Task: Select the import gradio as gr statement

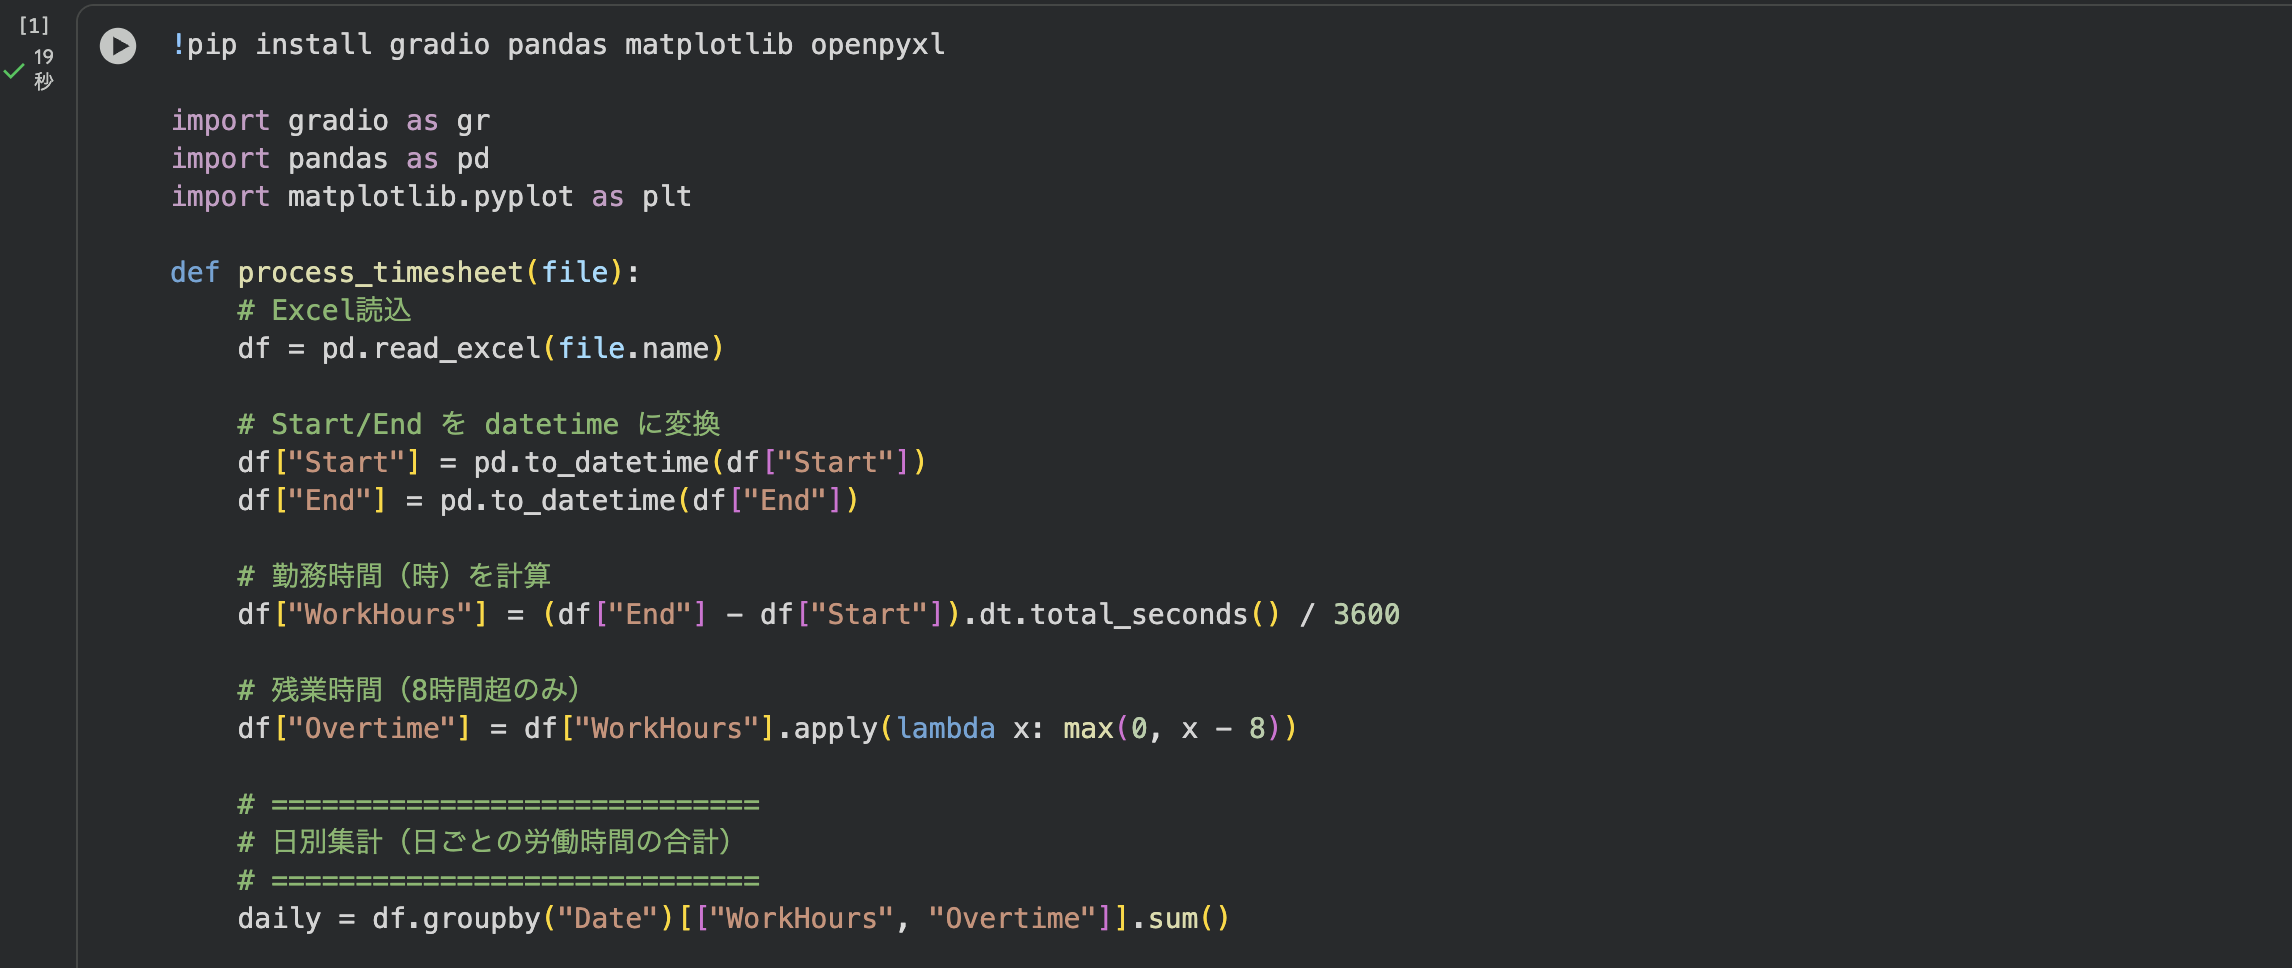Action: 330,120
